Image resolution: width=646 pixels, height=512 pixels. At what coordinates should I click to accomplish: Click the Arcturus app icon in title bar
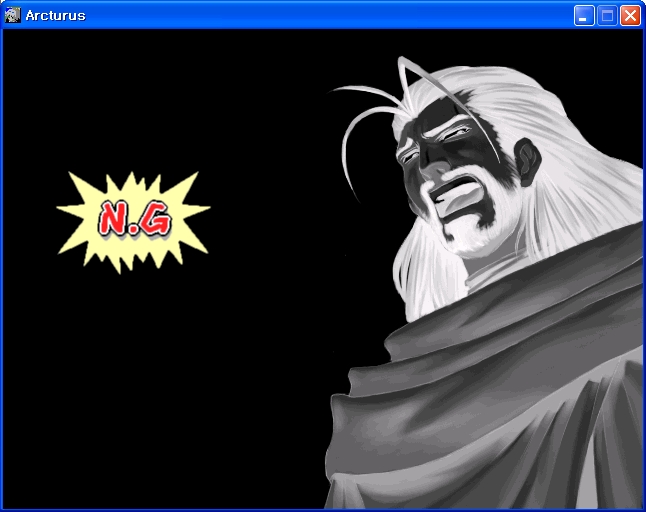coord(12,15)
